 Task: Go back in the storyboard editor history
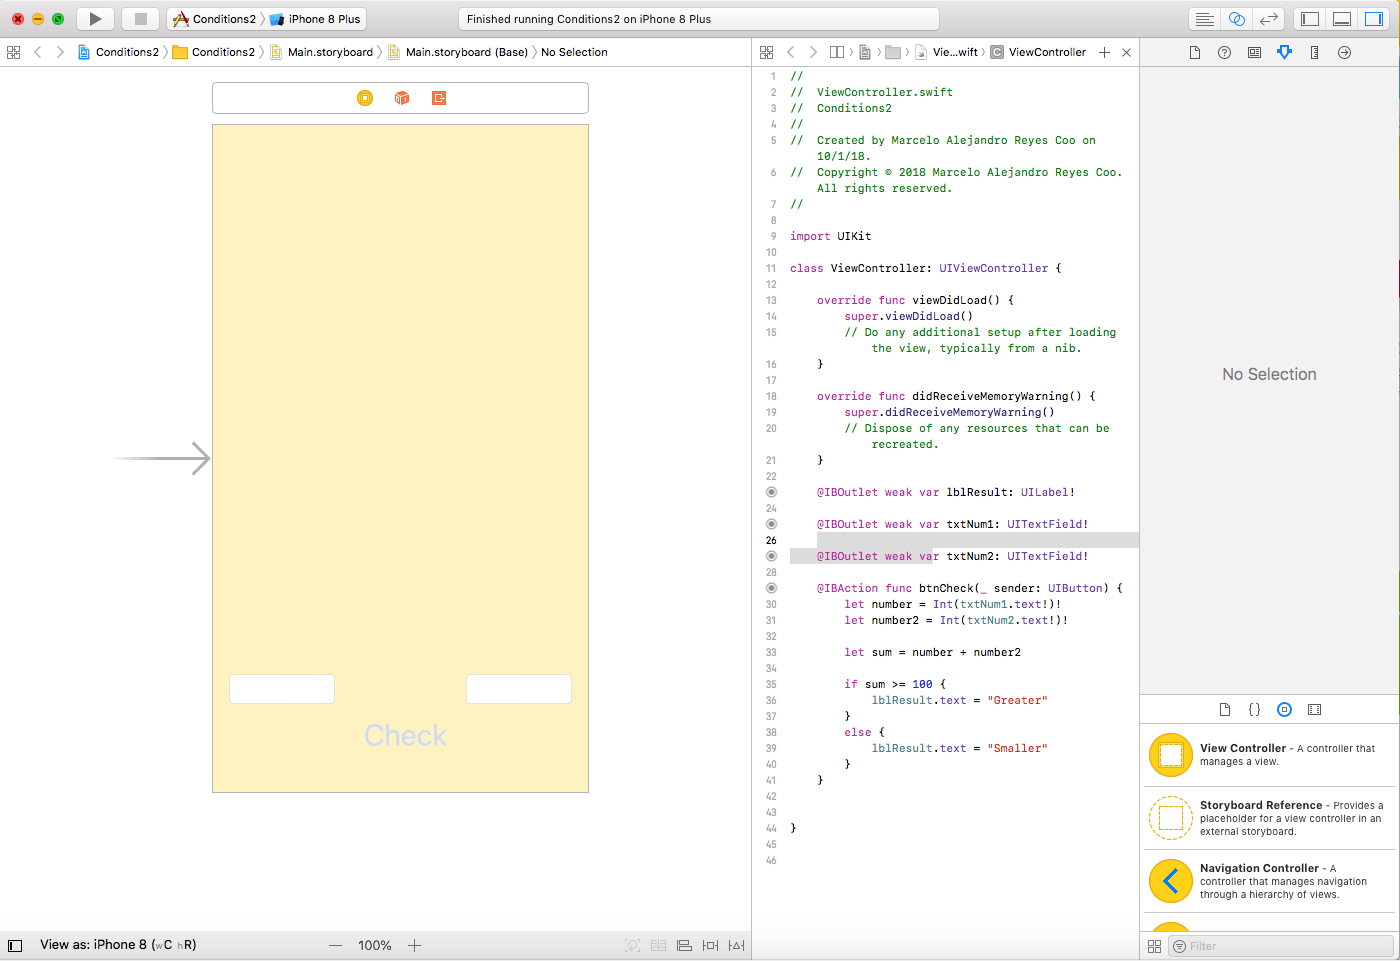click(x=38, y=52)
